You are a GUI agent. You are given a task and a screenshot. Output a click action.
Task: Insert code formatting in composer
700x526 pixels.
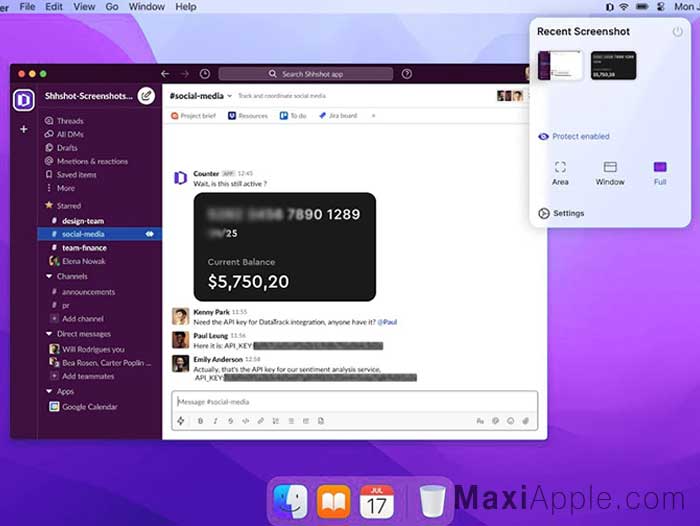point(246,421)
